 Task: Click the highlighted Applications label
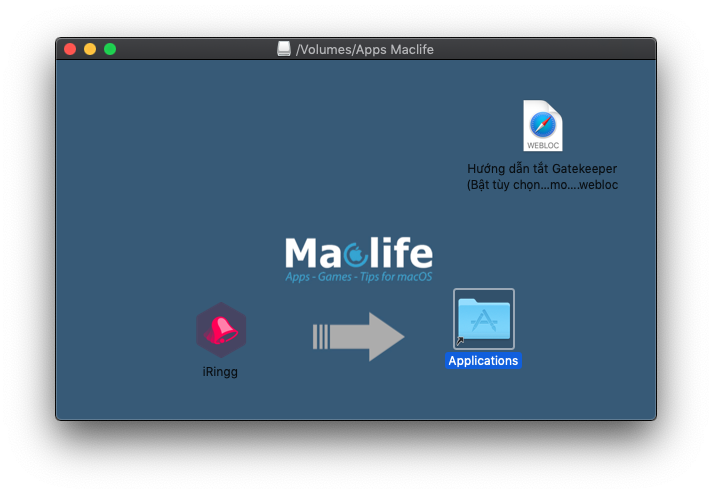(483, 361)
